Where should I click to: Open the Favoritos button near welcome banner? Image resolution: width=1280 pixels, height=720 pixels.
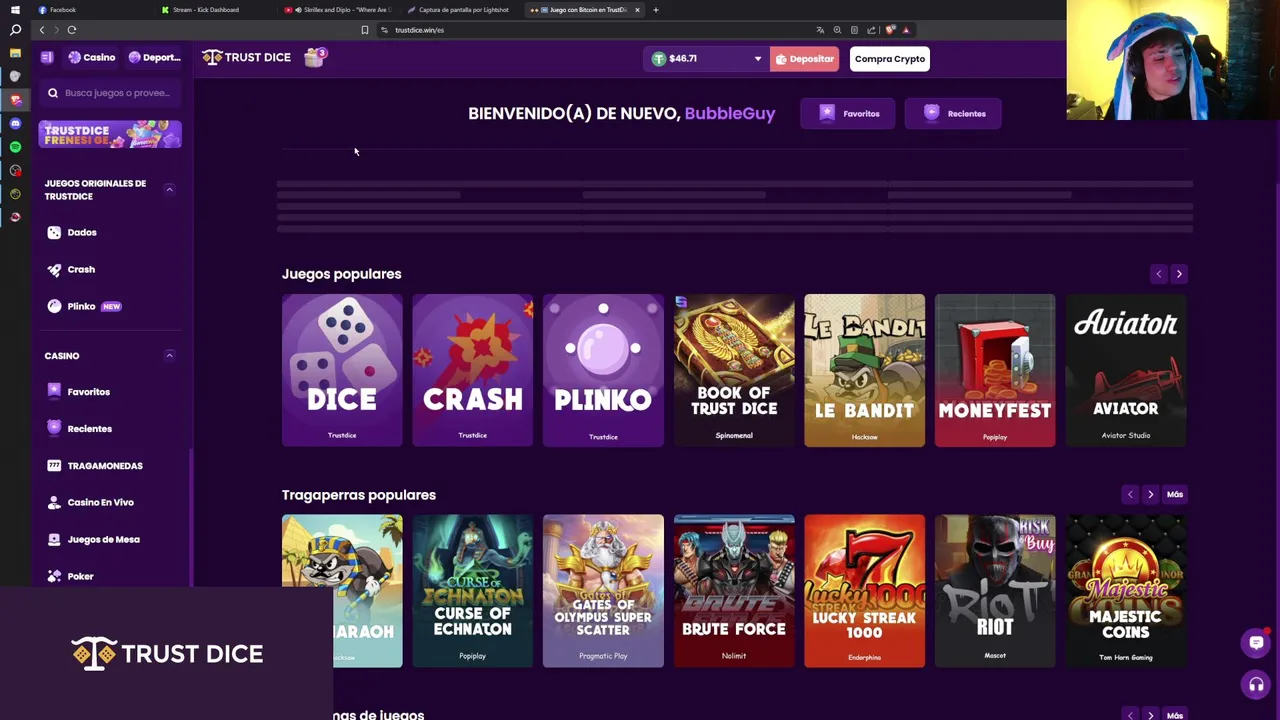pos(848,114)
